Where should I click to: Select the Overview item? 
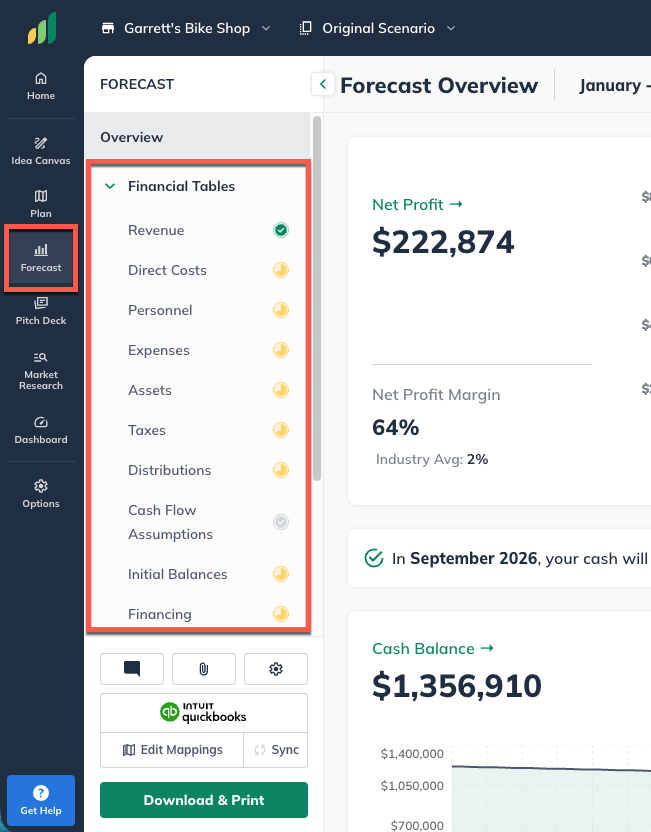[197, 137]
